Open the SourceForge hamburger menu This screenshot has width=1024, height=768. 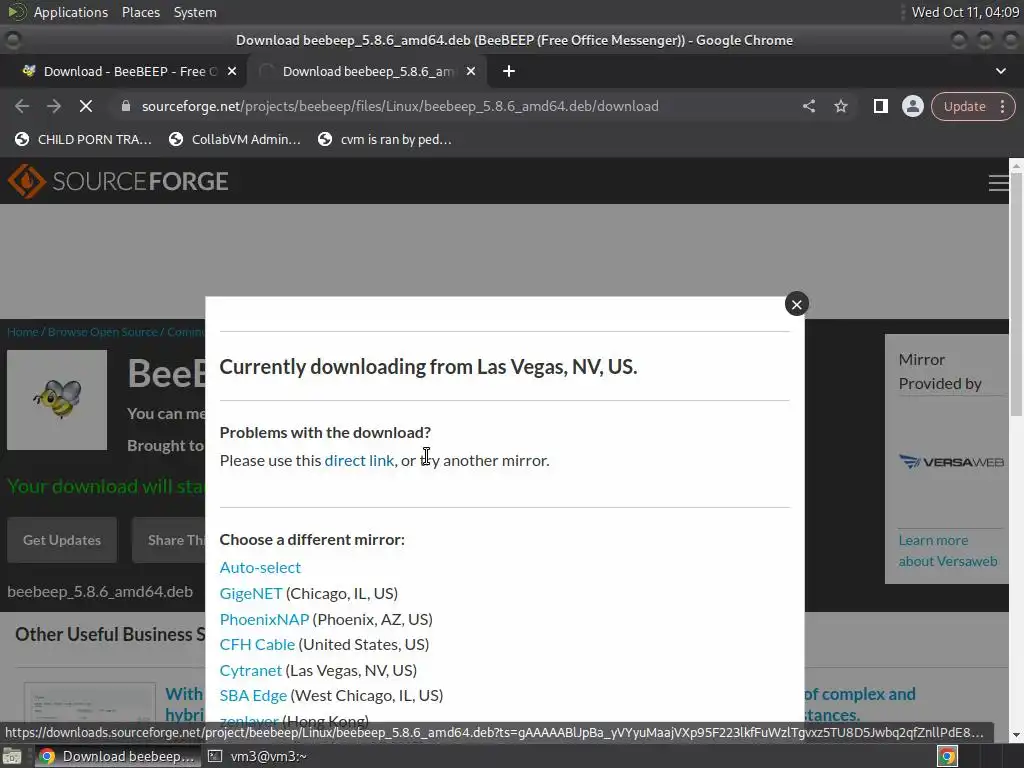click(999, 184)
